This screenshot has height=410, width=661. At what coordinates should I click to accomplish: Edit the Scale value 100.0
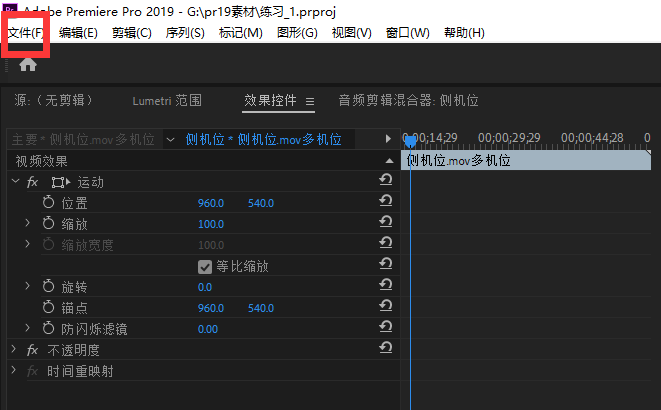tap(211, 224)
